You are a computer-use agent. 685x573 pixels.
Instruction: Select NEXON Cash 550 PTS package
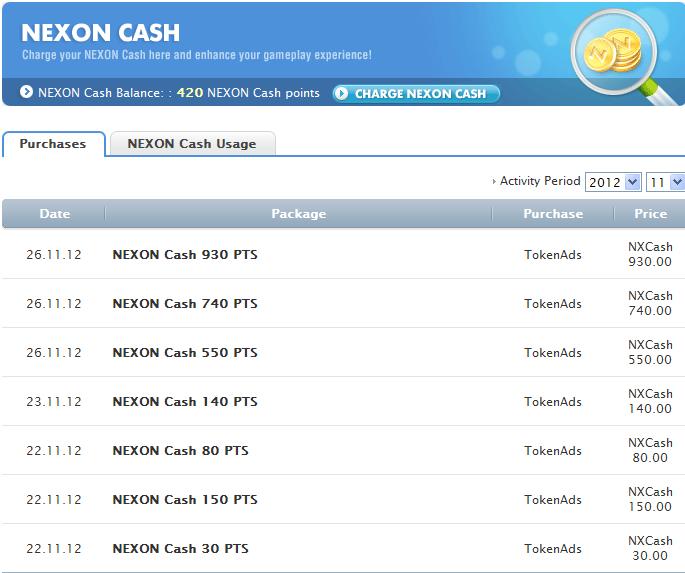[185, 352]
